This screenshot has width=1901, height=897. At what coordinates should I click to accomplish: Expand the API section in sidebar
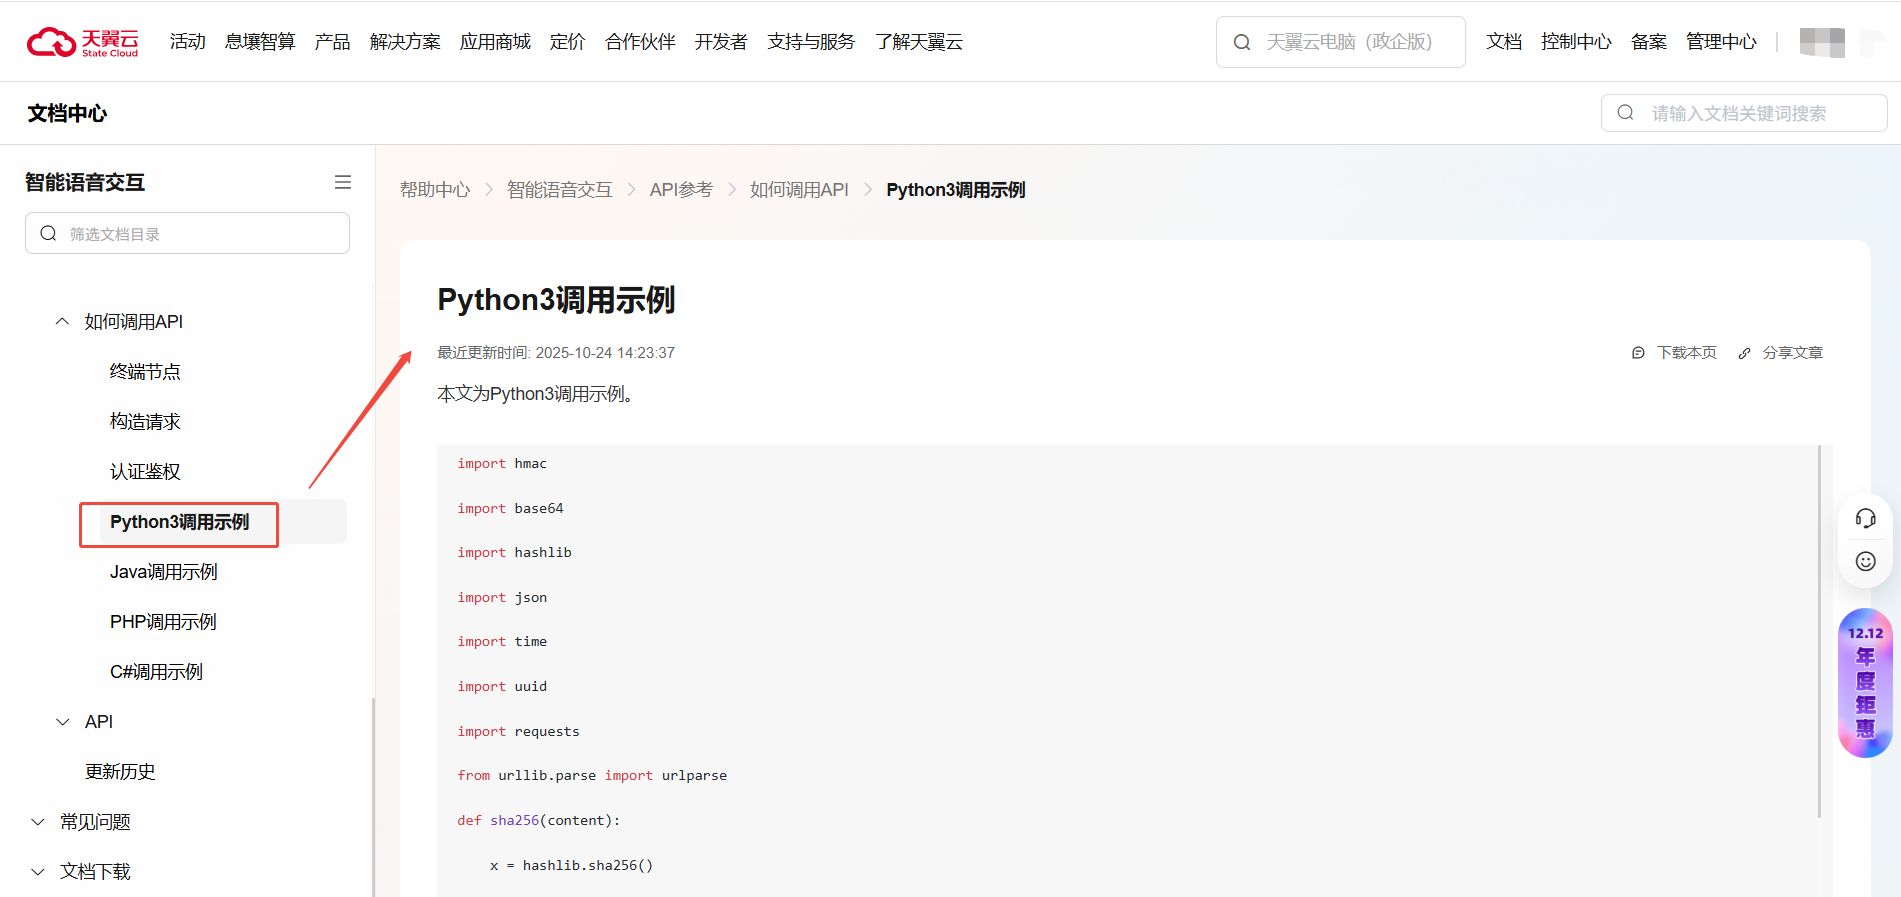62,722
